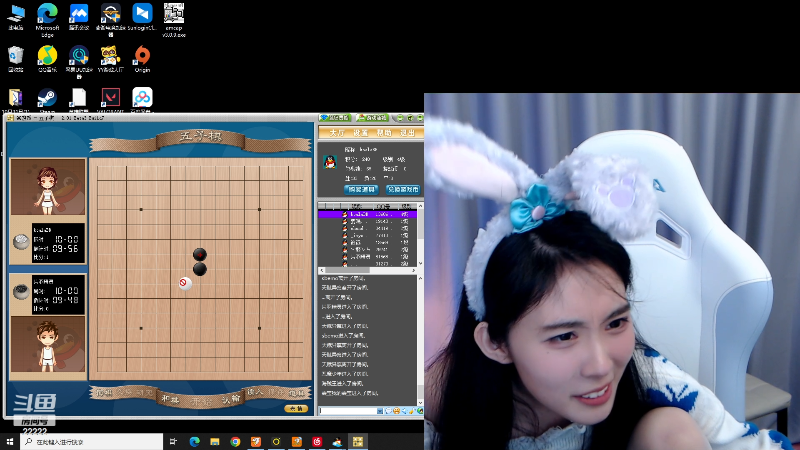Image resolution: width=800 pixels, height=450 pixels.
Task: Click 帮助 (Help) menu item
Action: 384,133
